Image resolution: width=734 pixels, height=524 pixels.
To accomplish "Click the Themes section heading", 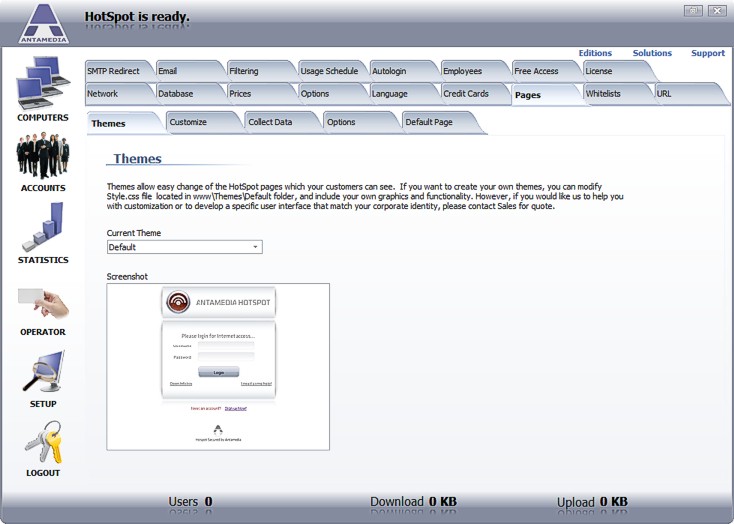I will click(x=138, y=159).
